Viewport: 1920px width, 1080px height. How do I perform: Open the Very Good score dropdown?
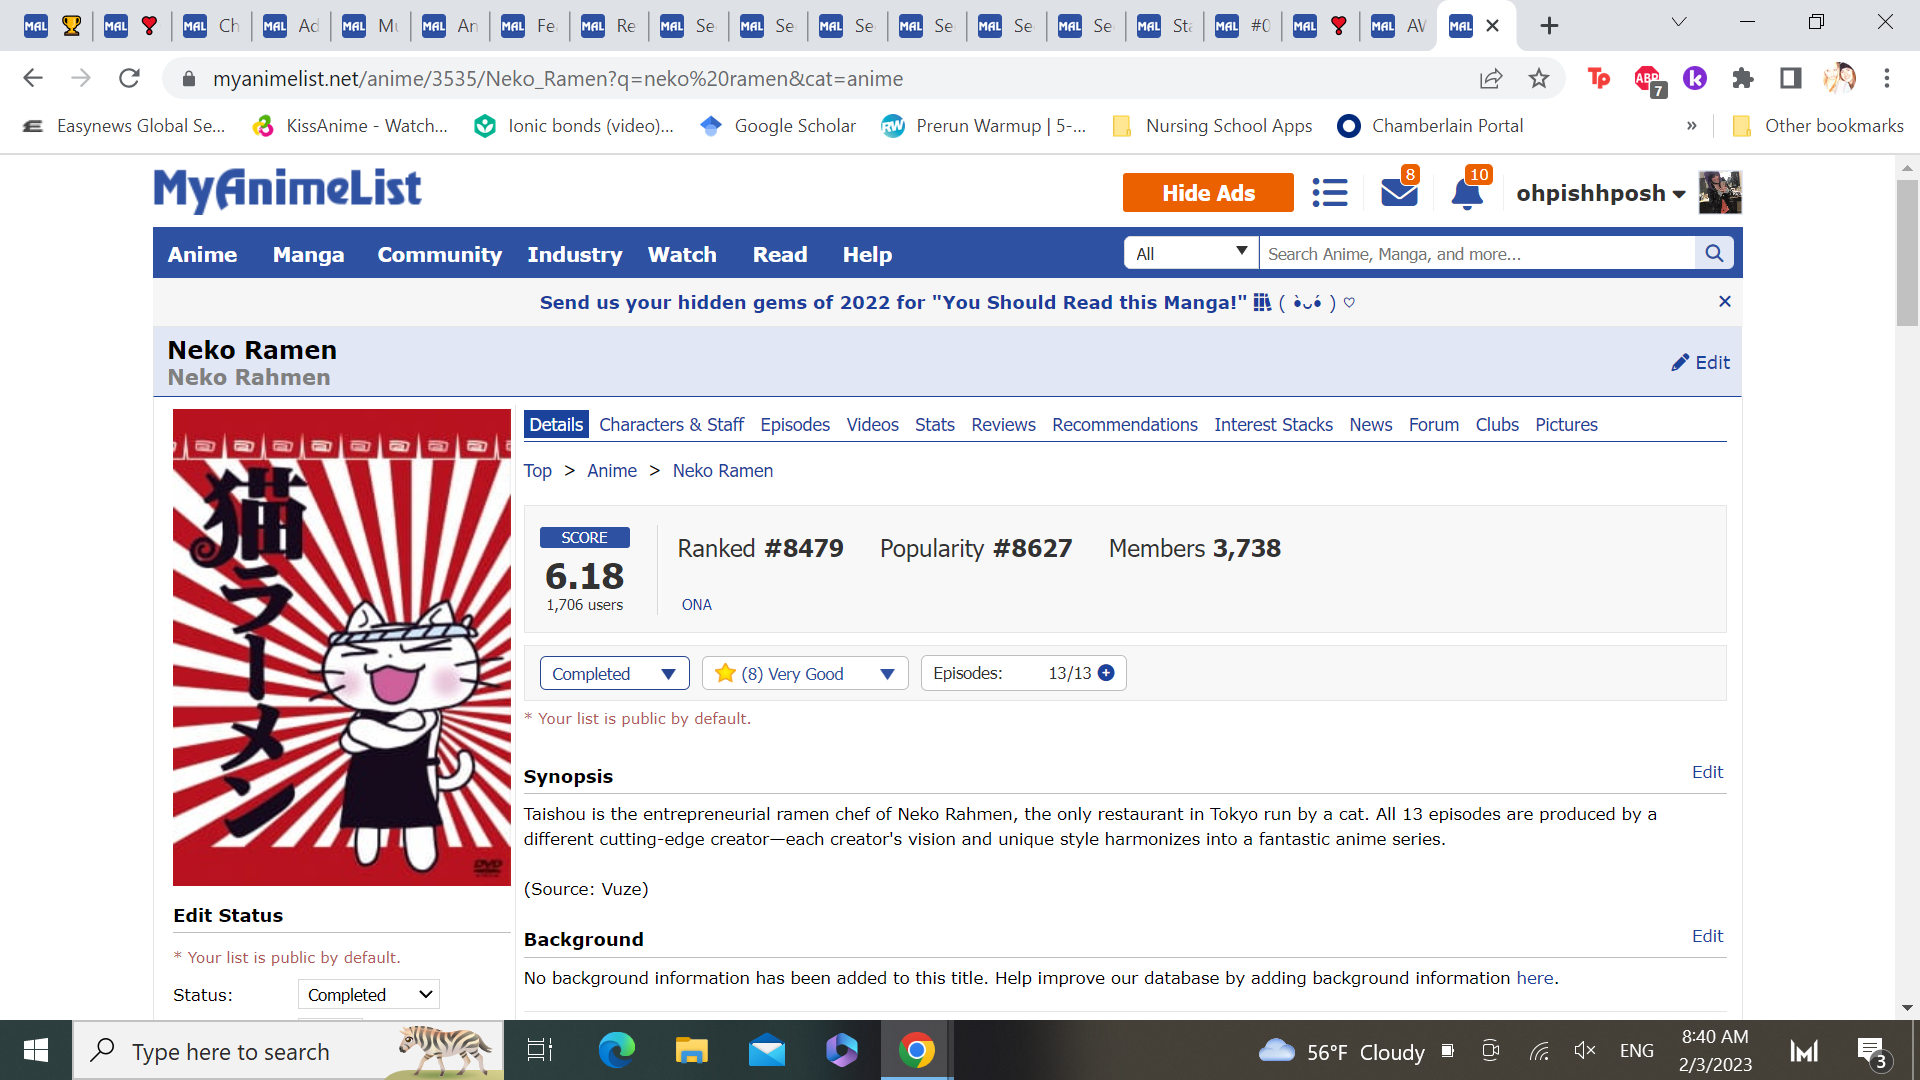tap(805, 673)
